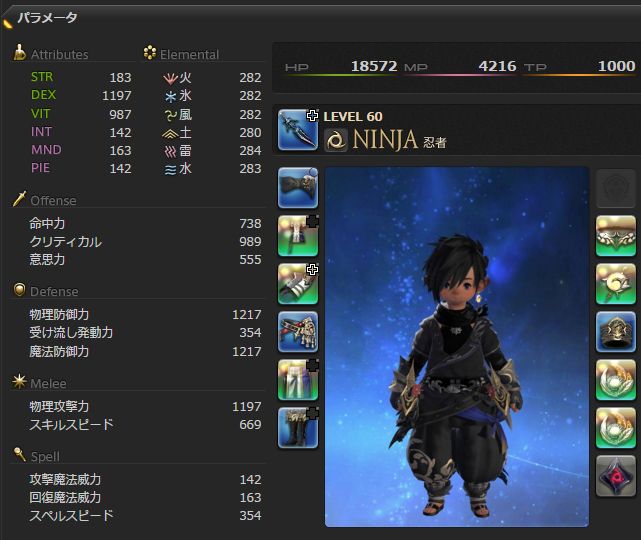The width and height of the screenshot is (641, 540).
Task: Click the main hand weapon dagger slot
Action: pyautogui.click(x=298, y=130)
